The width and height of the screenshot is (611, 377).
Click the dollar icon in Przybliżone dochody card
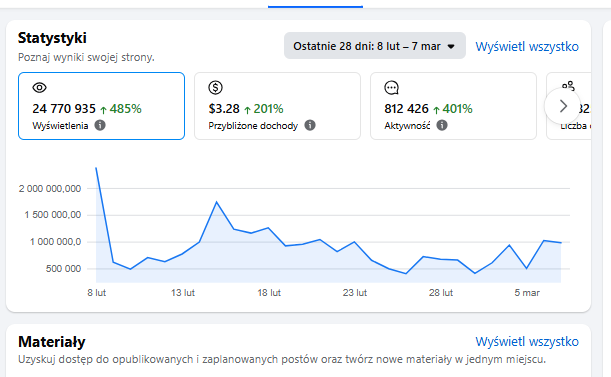(x=215, y=88)
